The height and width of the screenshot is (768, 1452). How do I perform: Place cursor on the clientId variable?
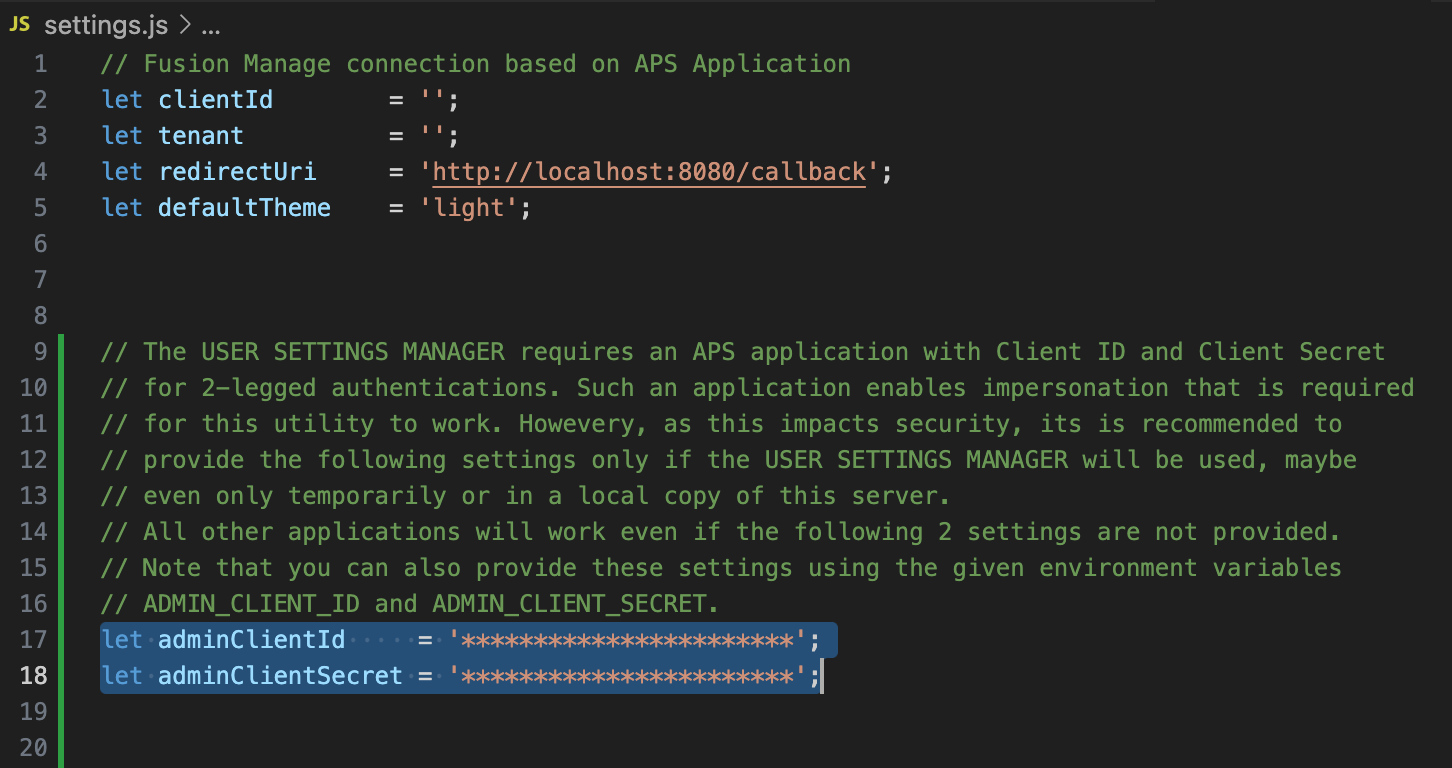[215, 100]
